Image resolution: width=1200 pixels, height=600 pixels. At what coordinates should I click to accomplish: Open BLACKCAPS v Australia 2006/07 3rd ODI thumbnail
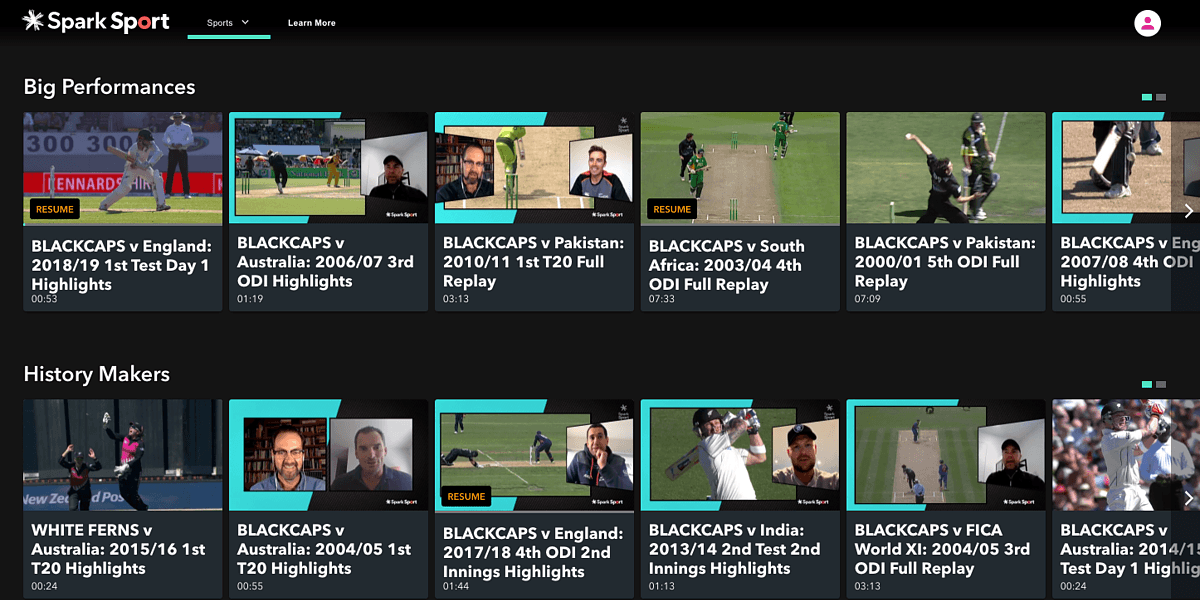[x=328, y=167]
